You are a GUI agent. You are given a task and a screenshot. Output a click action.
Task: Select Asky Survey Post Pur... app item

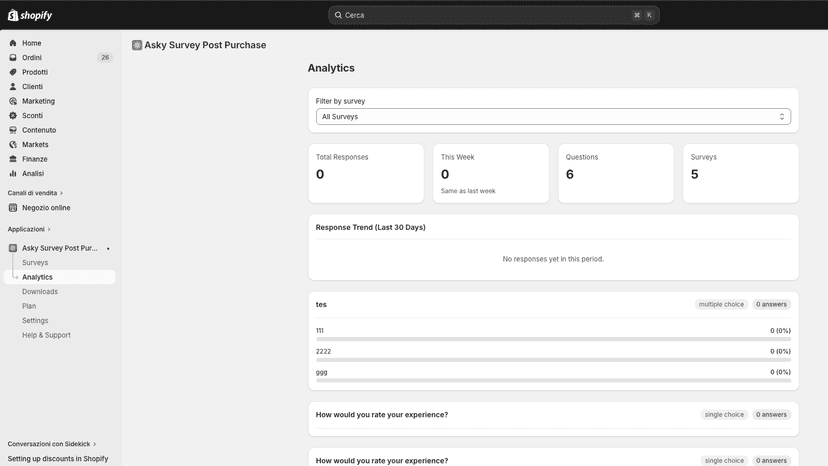pos(60,248)
